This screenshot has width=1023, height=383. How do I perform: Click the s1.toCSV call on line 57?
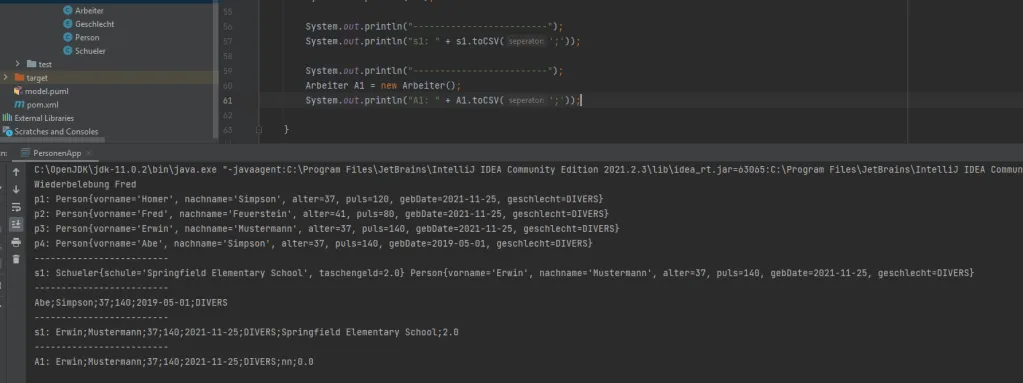(x=480, y=41)
